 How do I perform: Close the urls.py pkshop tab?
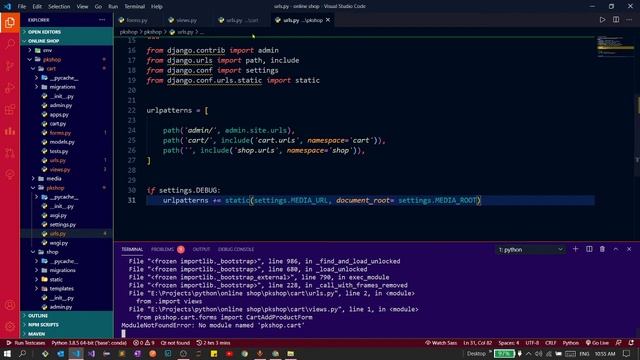[x=328, y=20]
